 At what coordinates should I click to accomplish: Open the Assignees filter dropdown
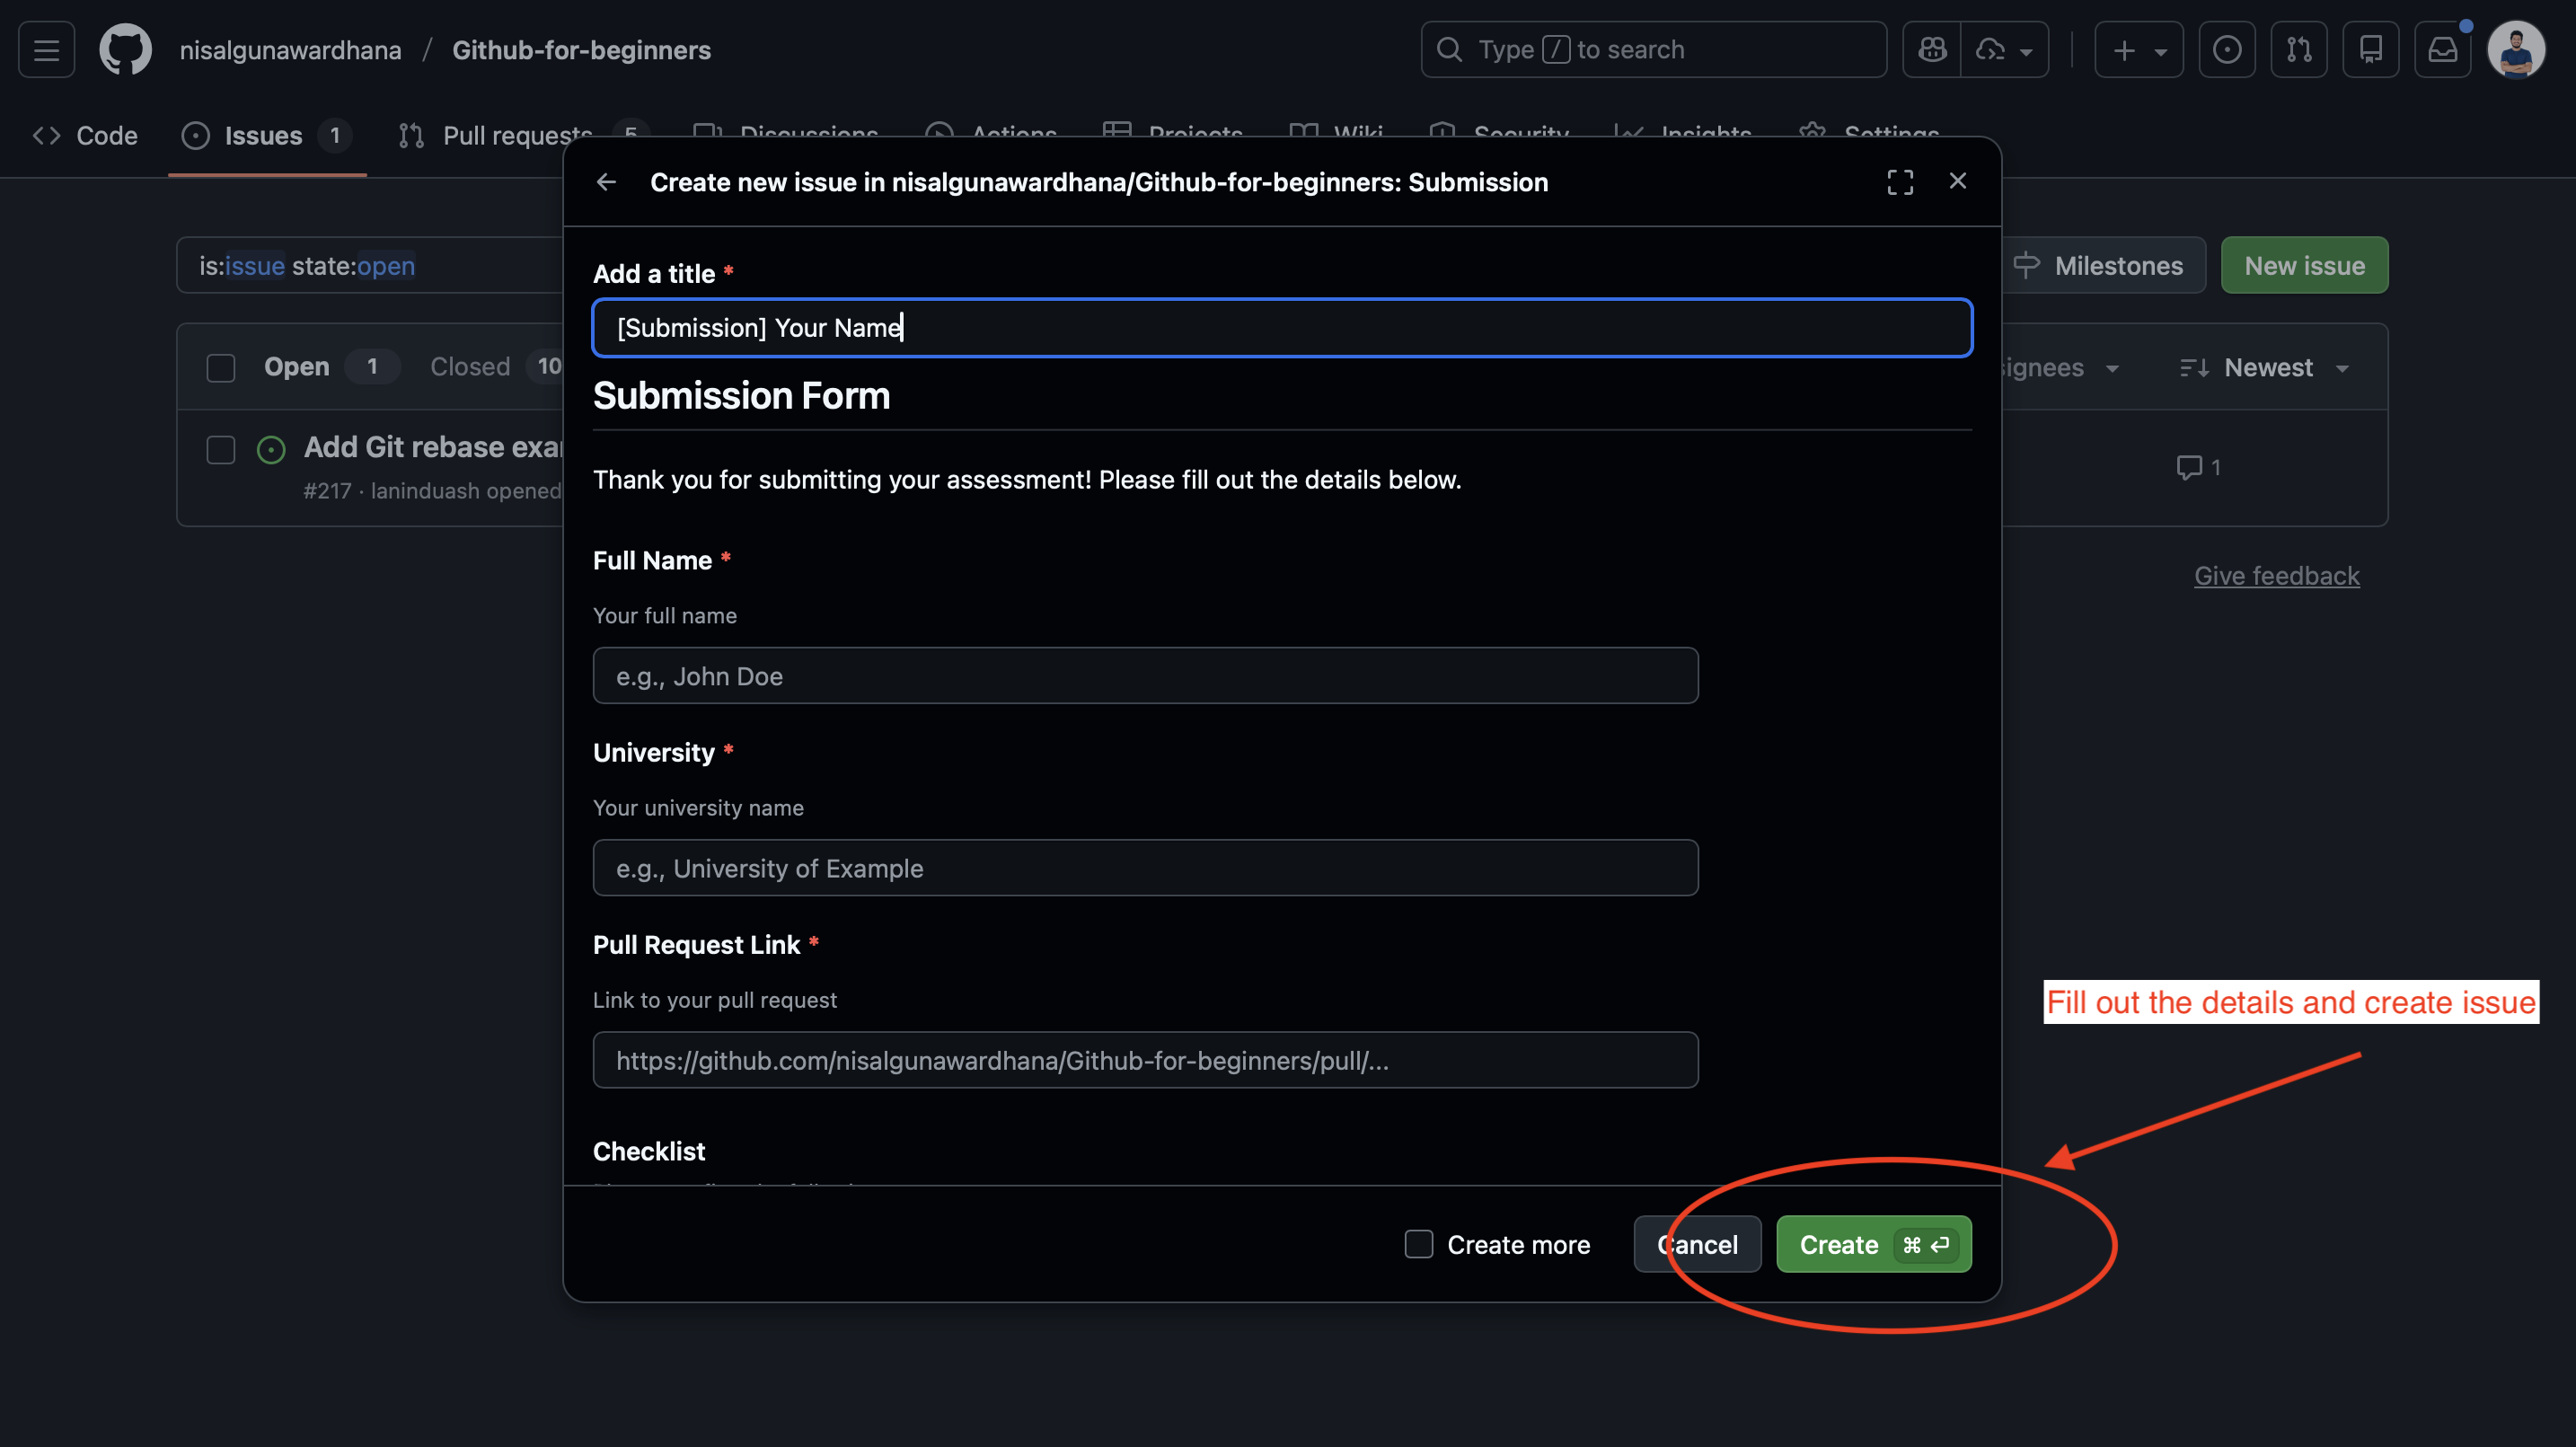click(2060, 367)
